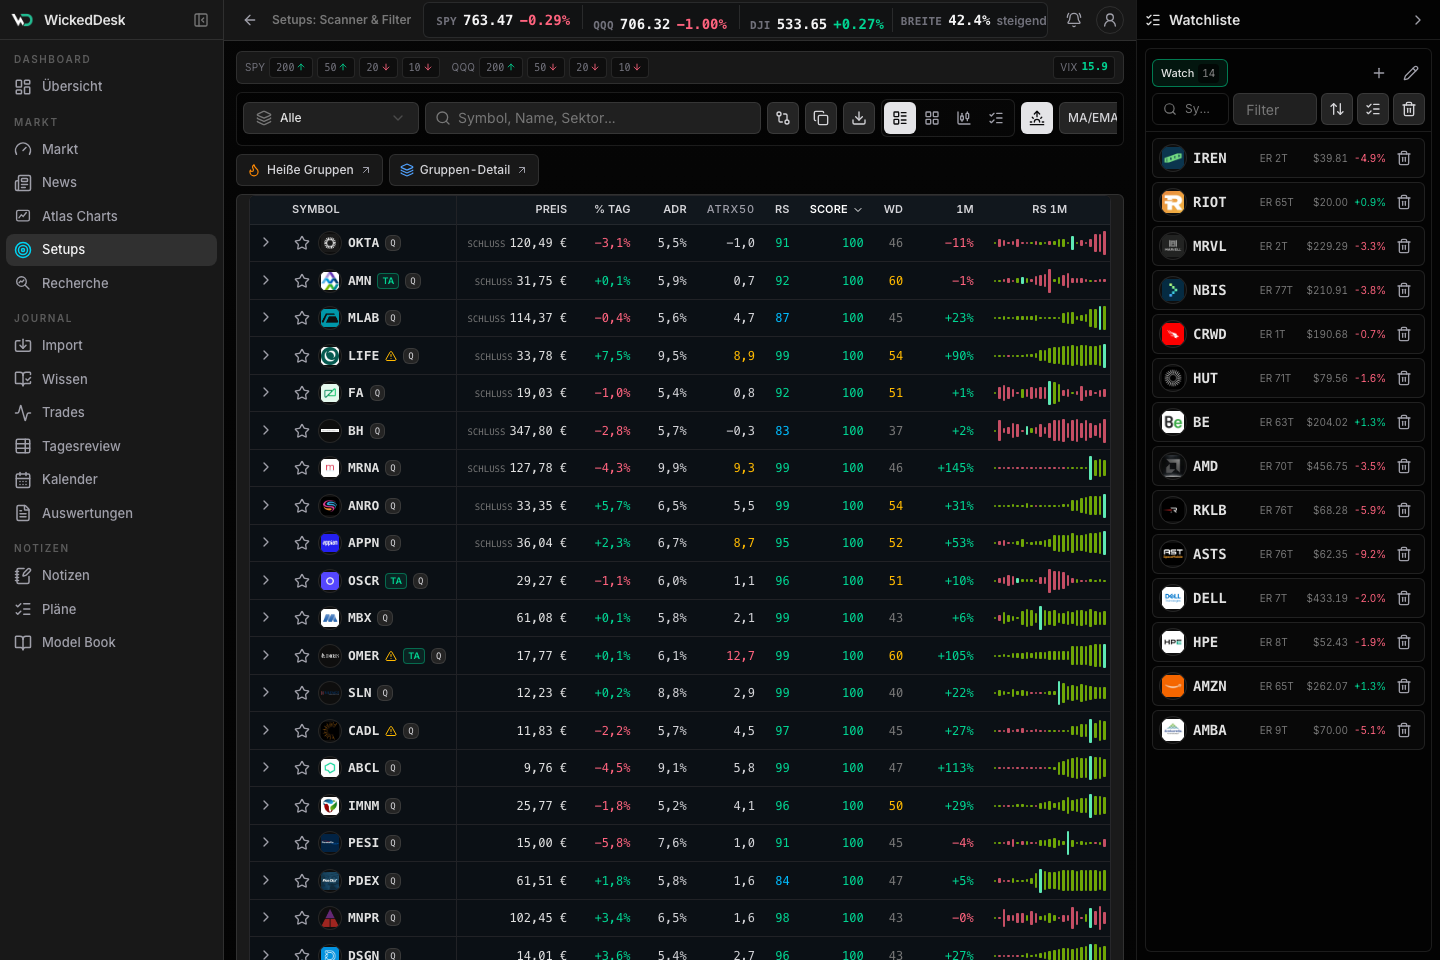The width and height of the screenshot is (1440, 960).
Task: Expand the AMN row details
Action: (266, 281)
